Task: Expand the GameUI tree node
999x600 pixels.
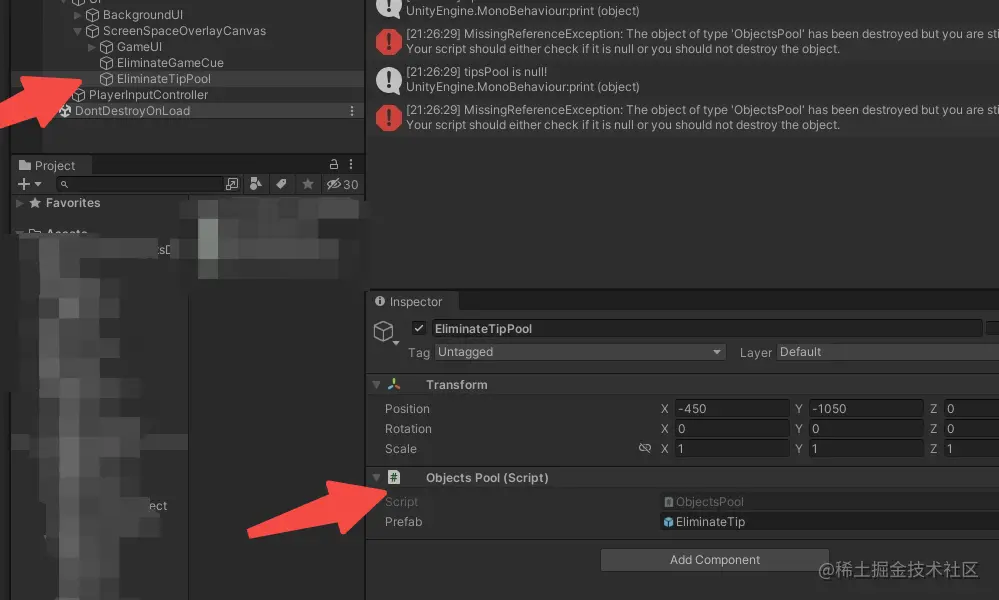Action: click(x=91, y=46)
